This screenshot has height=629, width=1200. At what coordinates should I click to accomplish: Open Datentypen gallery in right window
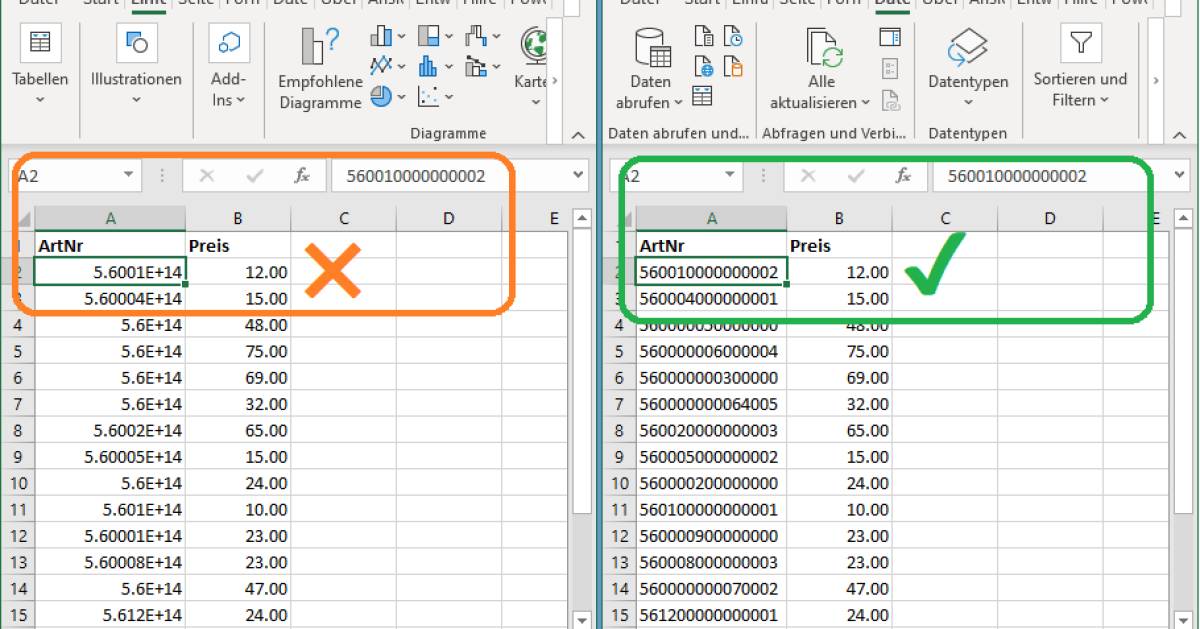968,68
